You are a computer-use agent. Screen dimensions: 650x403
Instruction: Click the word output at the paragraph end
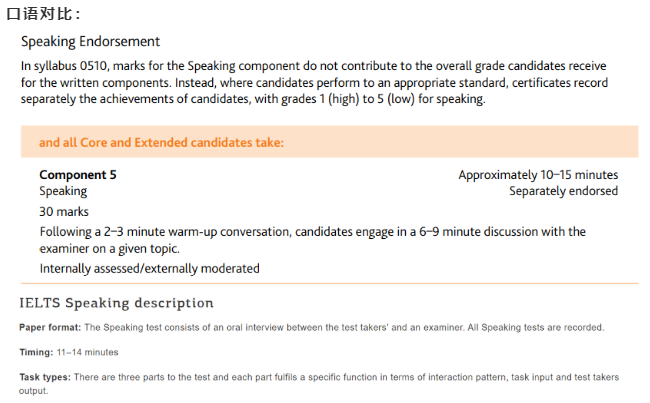pyautogui.click(x=33, y=391)
